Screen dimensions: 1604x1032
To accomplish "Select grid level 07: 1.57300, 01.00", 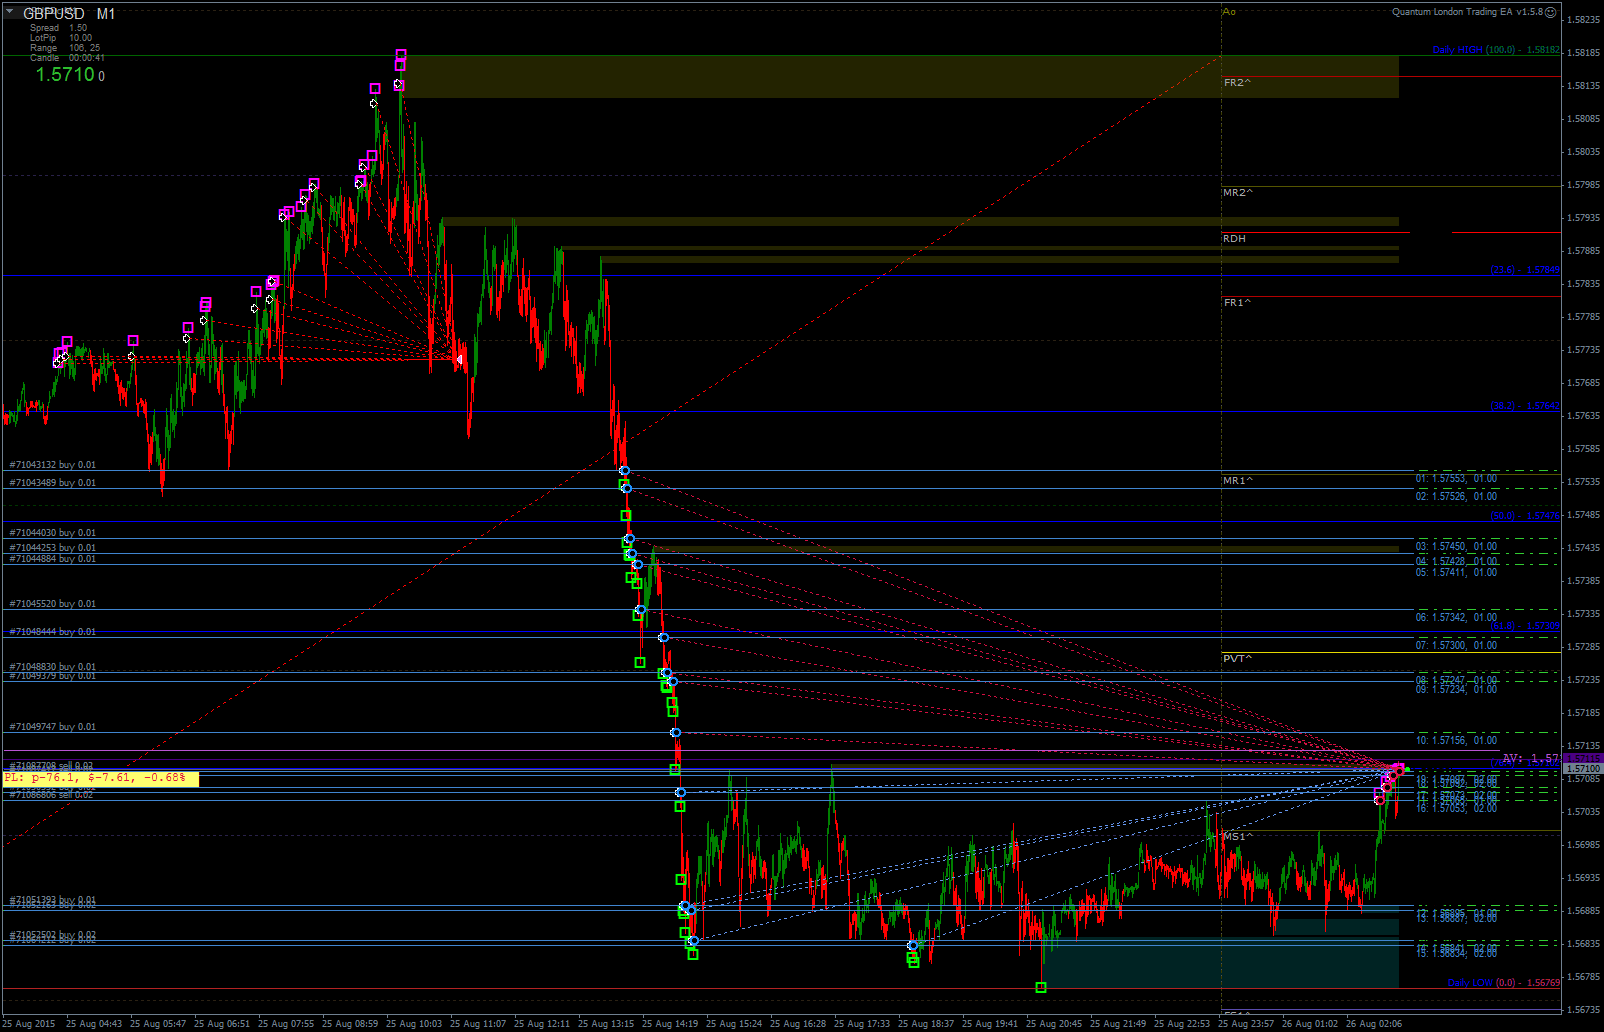I will 1456,646.
